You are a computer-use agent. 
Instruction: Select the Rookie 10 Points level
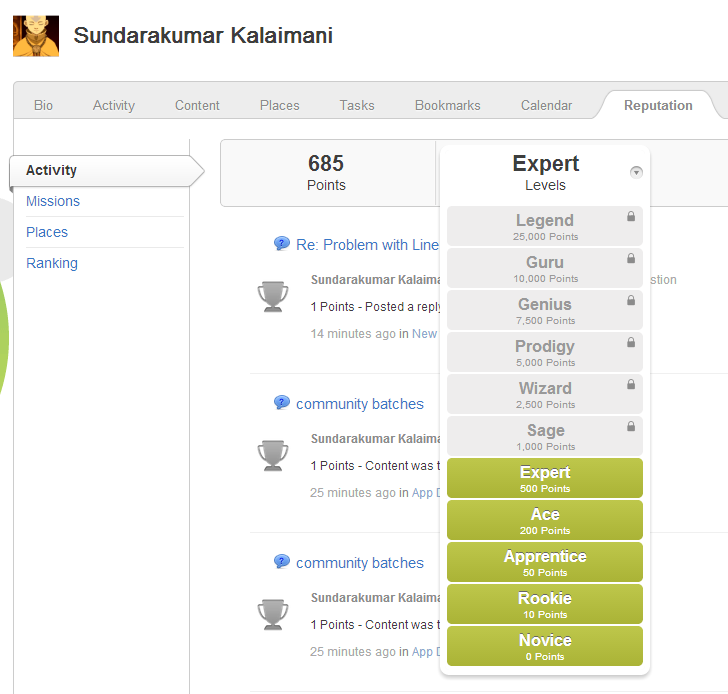(545, 604)
